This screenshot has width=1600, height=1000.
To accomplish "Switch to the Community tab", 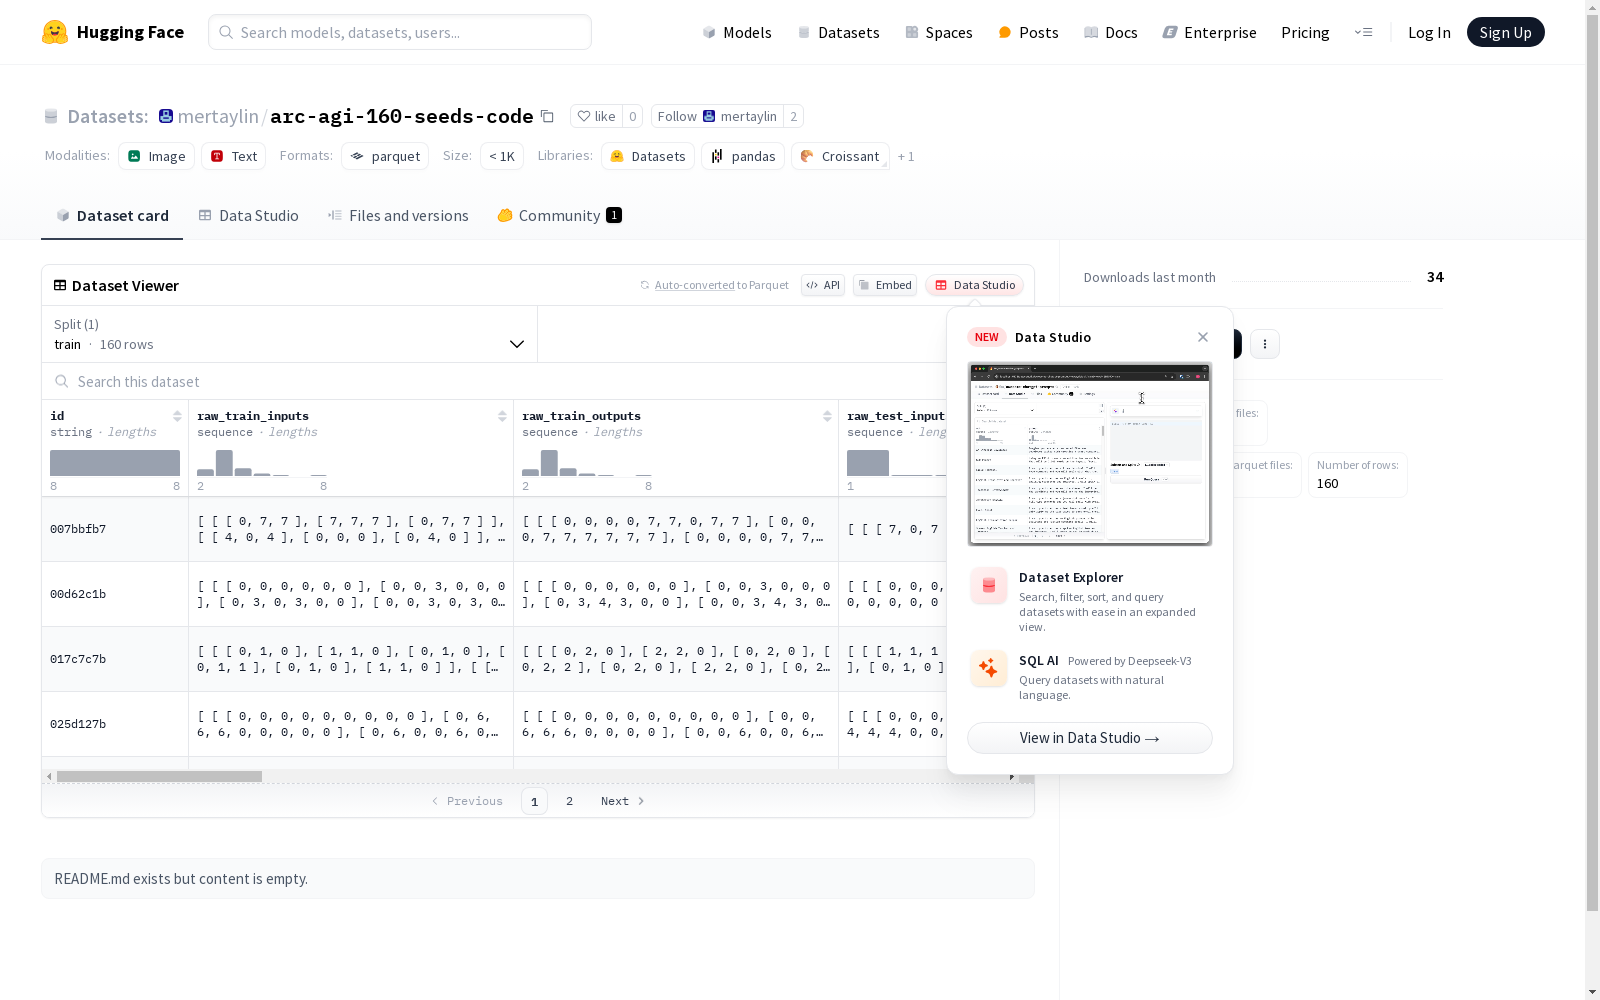I will pos(559,215).
